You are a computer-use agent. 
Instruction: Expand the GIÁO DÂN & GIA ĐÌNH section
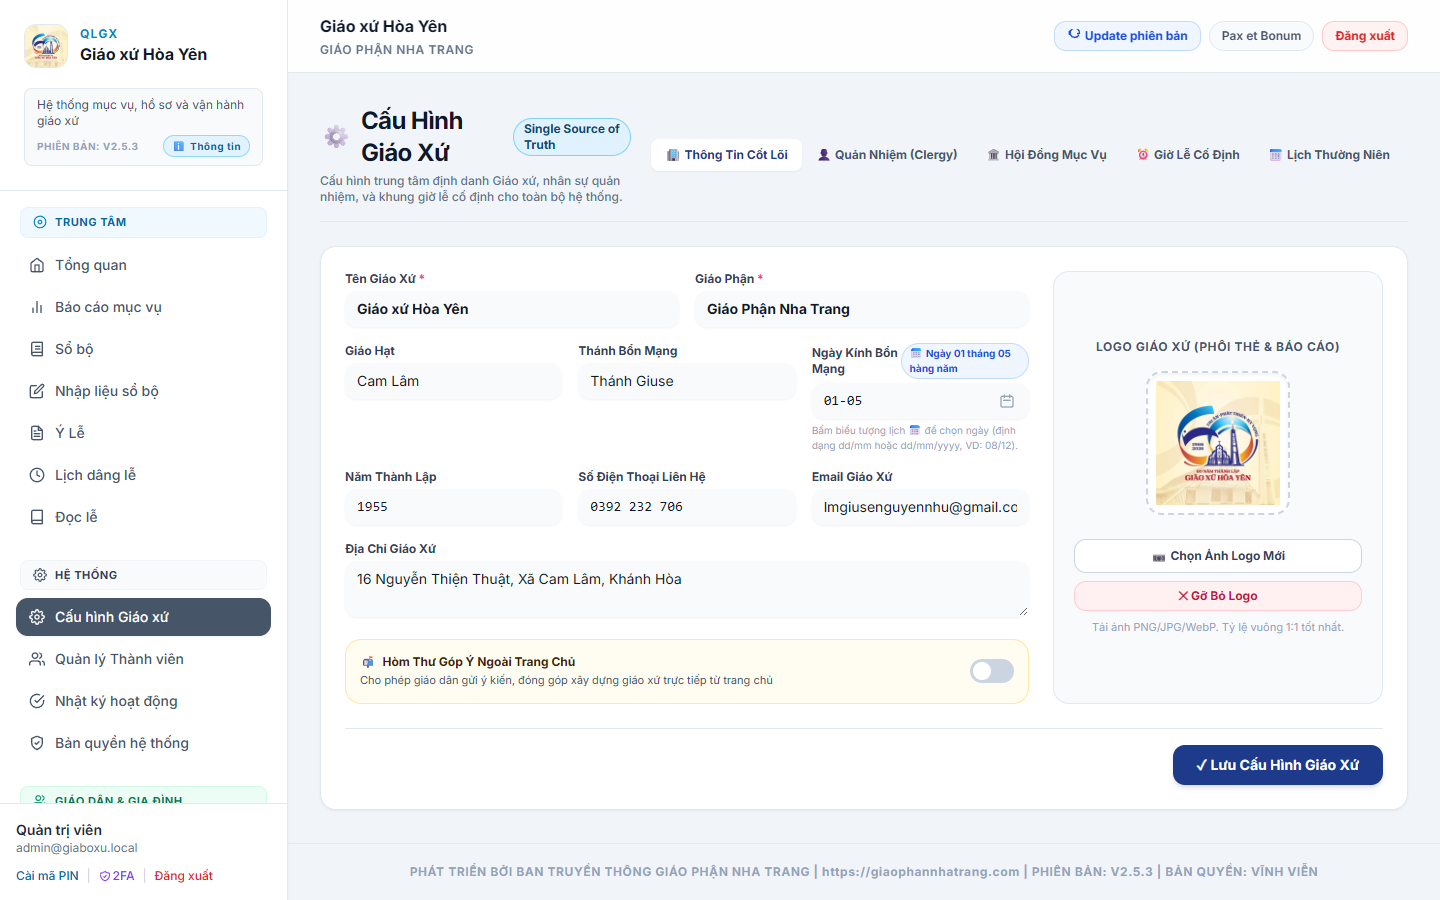coord(143,796)
